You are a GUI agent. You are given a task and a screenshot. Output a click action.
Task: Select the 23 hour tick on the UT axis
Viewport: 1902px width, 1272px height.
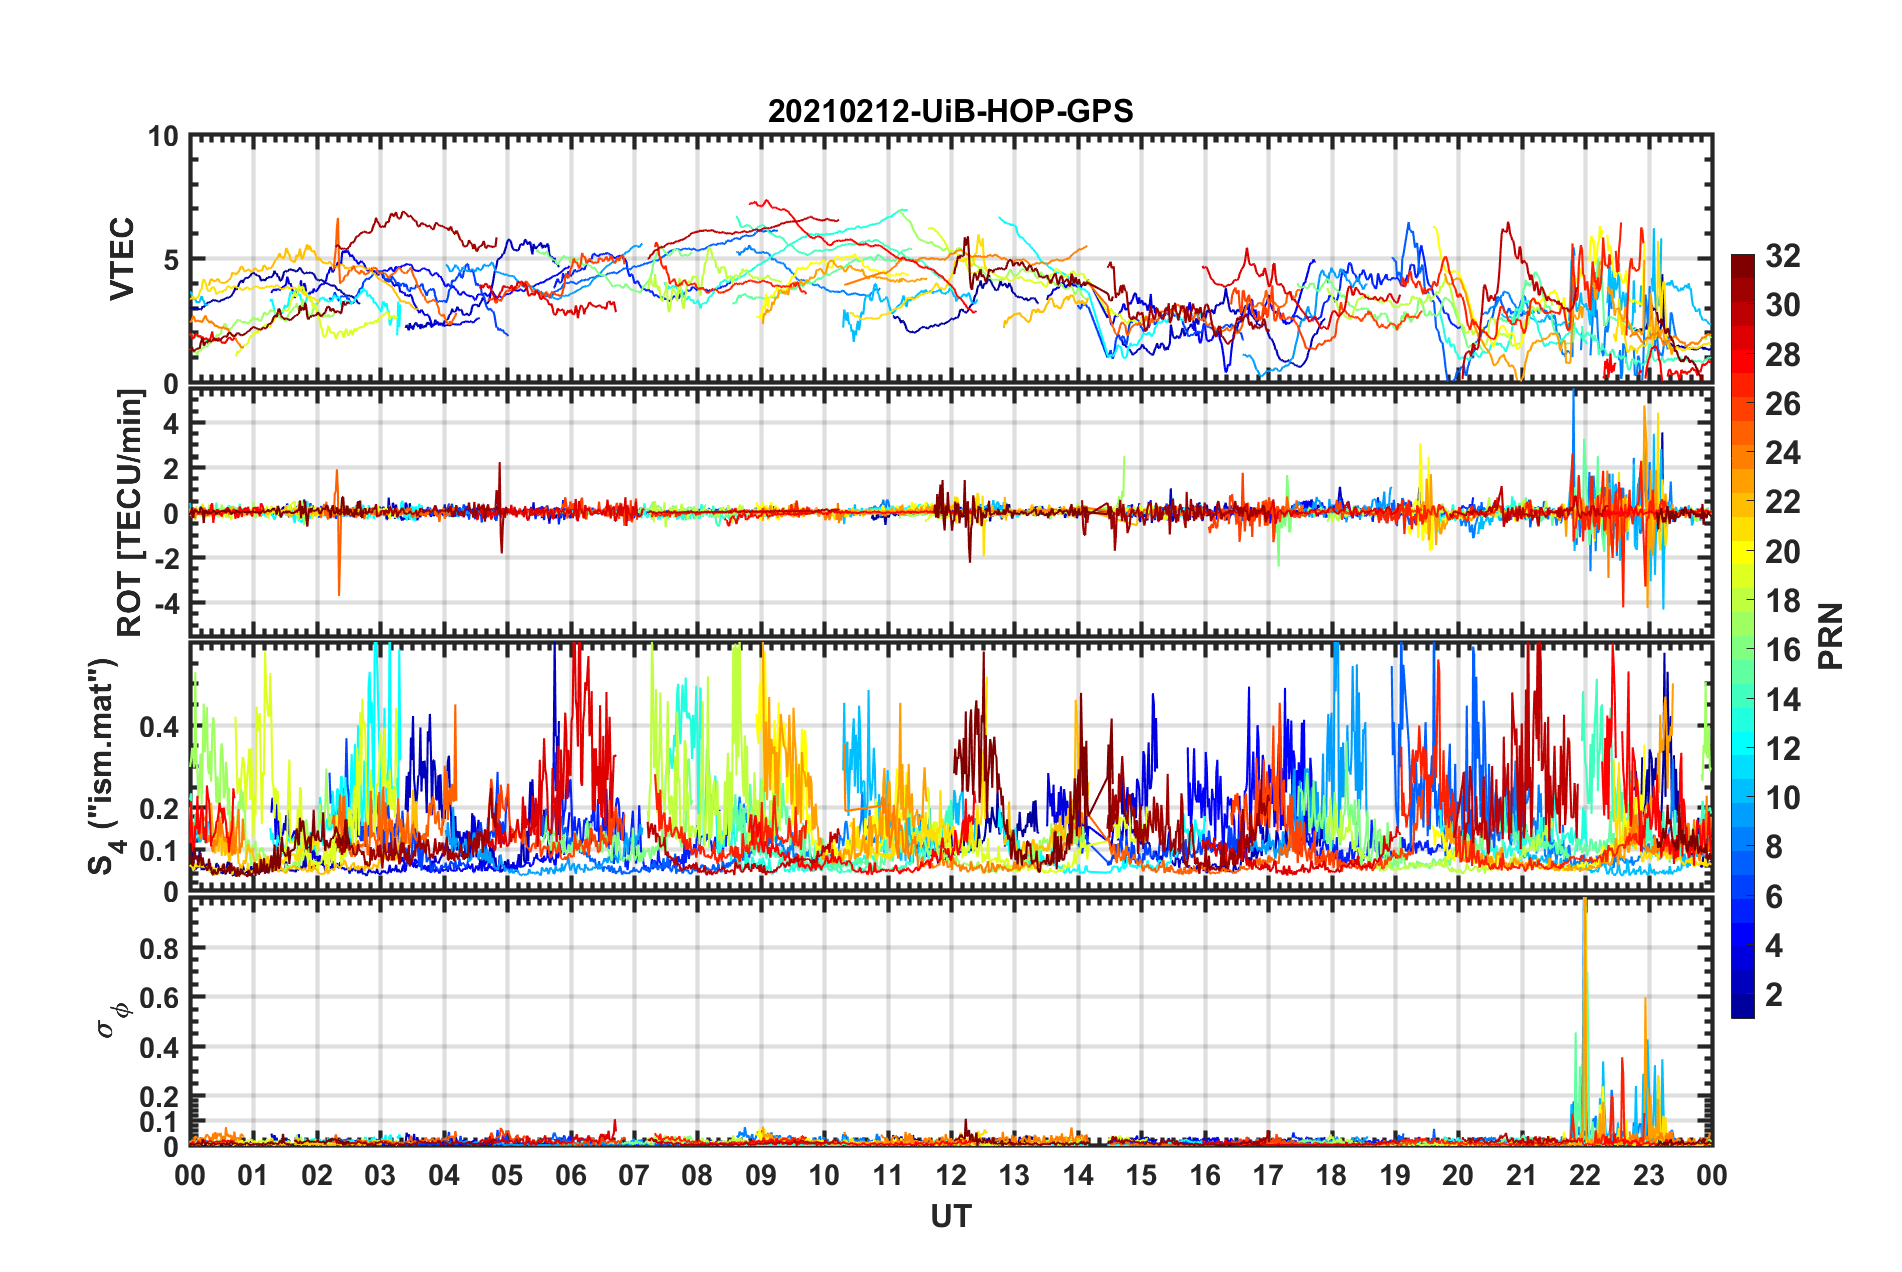[x=1649, y=1175]
